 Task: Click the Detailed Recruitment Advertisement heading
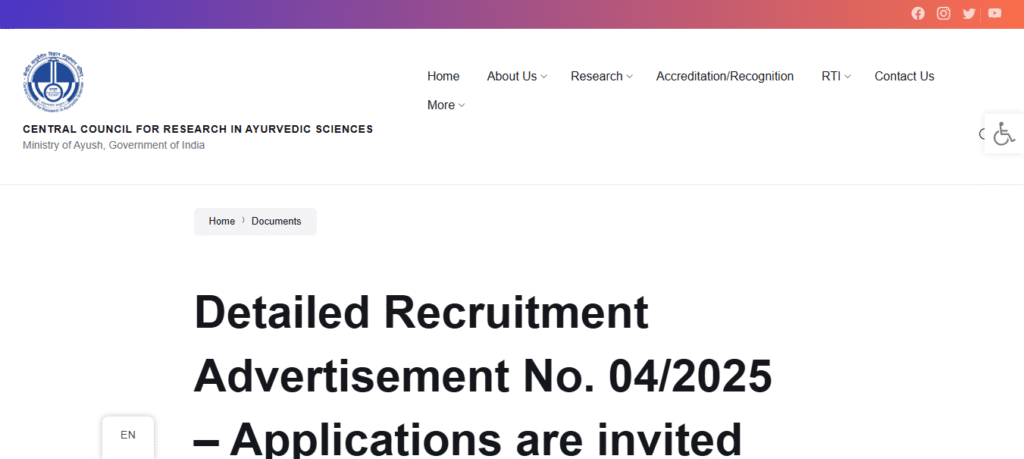[482, 376]
